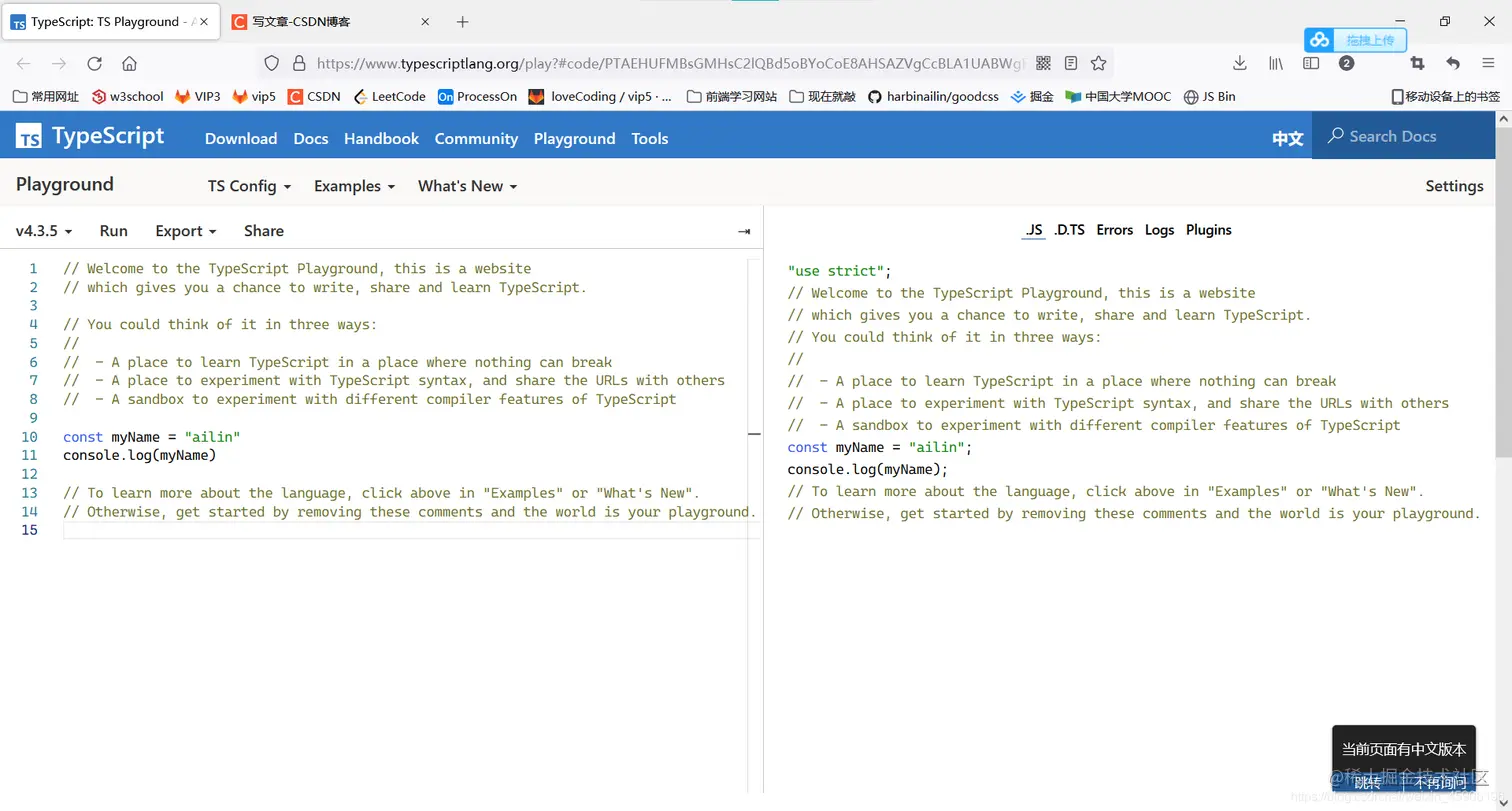Image resolution: width=1512 pixels, height=811 pixels.
Task: Open the JS Bin bookmark
Action: 1209,97
